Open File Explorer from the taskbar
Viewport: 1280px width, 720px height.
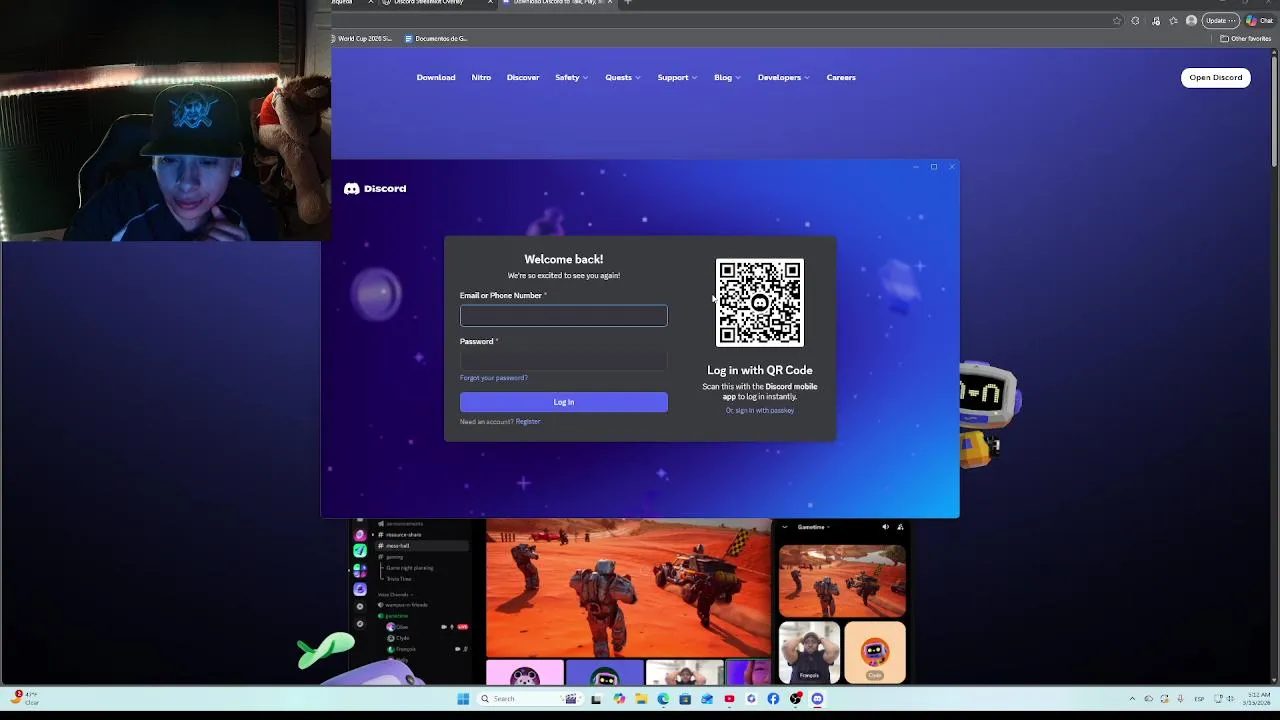(x=641, y=699)
